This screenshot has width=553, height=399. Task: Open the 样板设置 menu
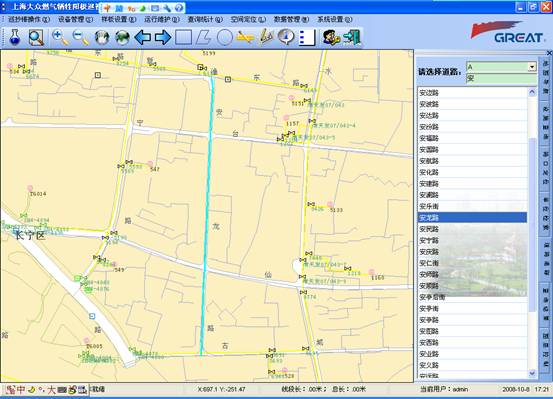pos(118,19)
